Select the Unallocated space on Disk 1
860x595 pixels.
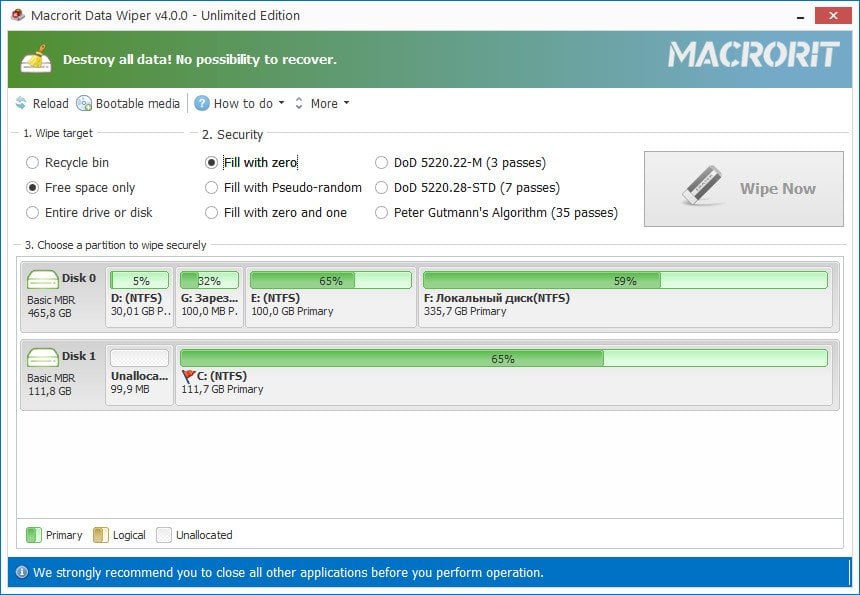(139, 371)
